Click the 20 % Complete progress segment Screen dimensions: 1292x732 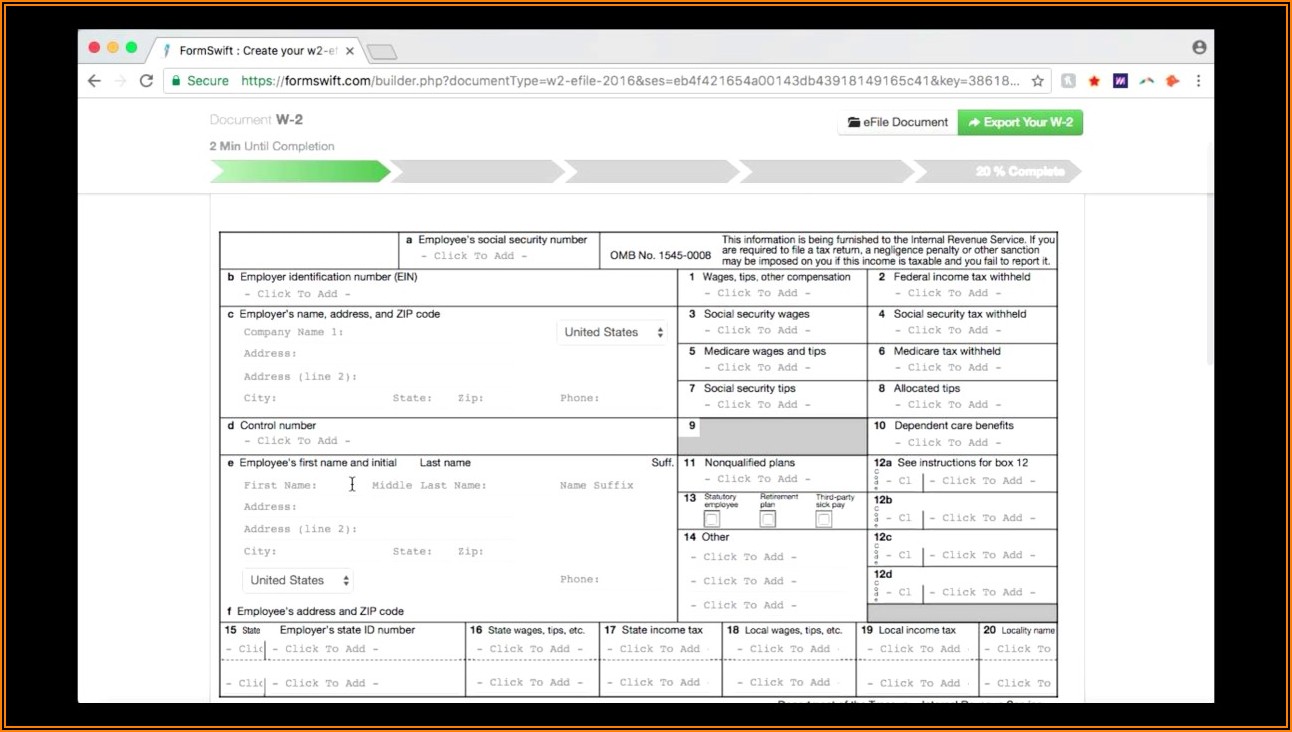pos(1000,172)
